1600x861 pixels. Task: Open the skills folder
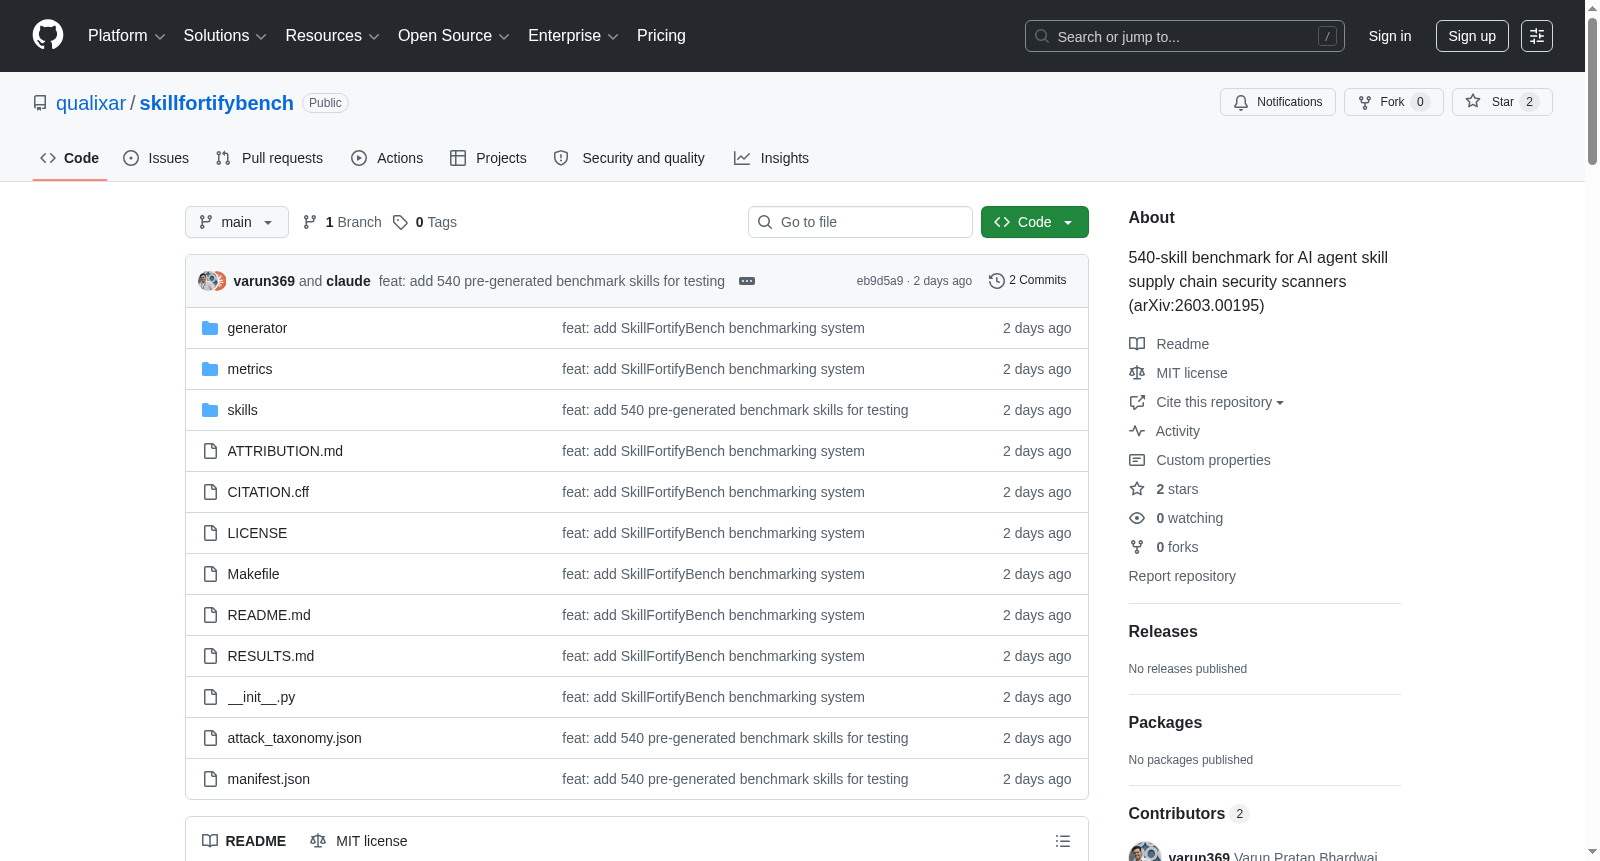point(242,410)
